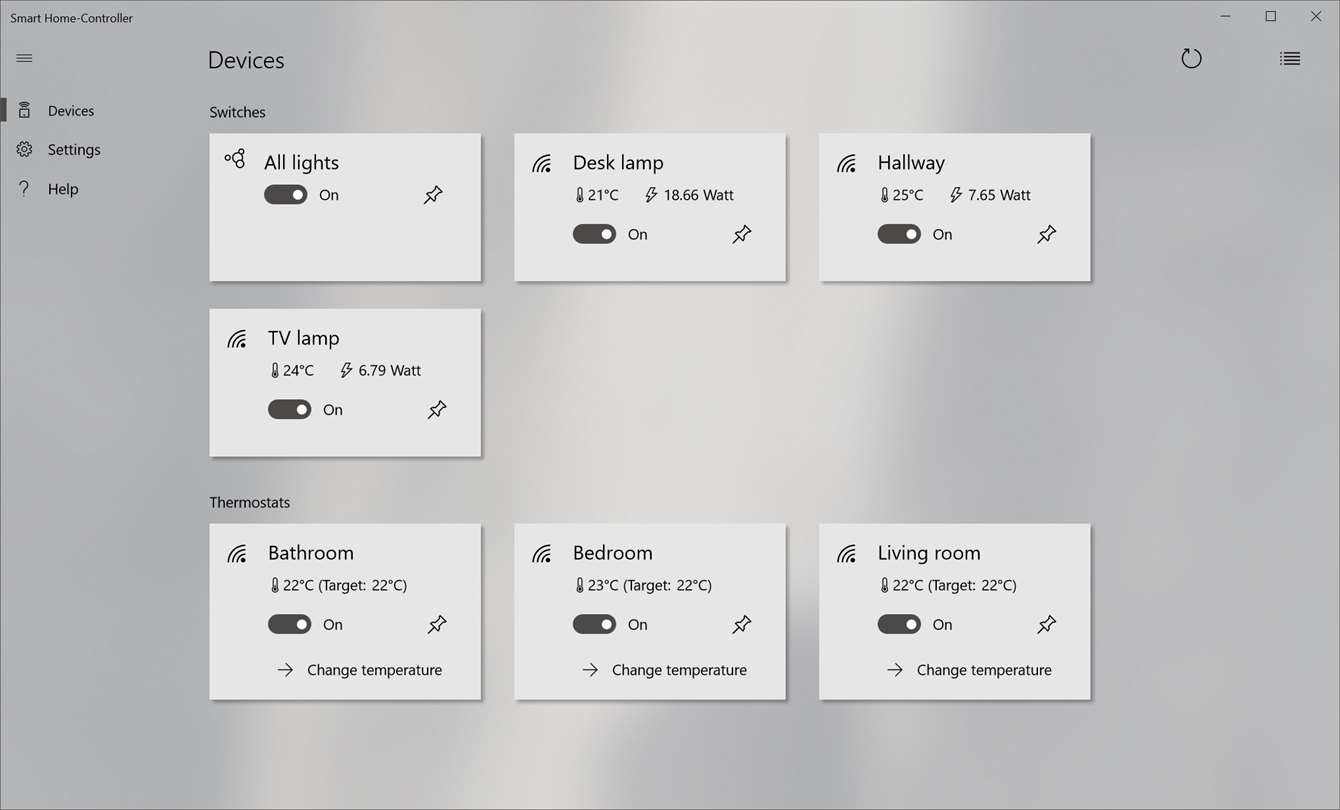Pin the Desk lamp device

pyautogui.click(x=742, y=234)
